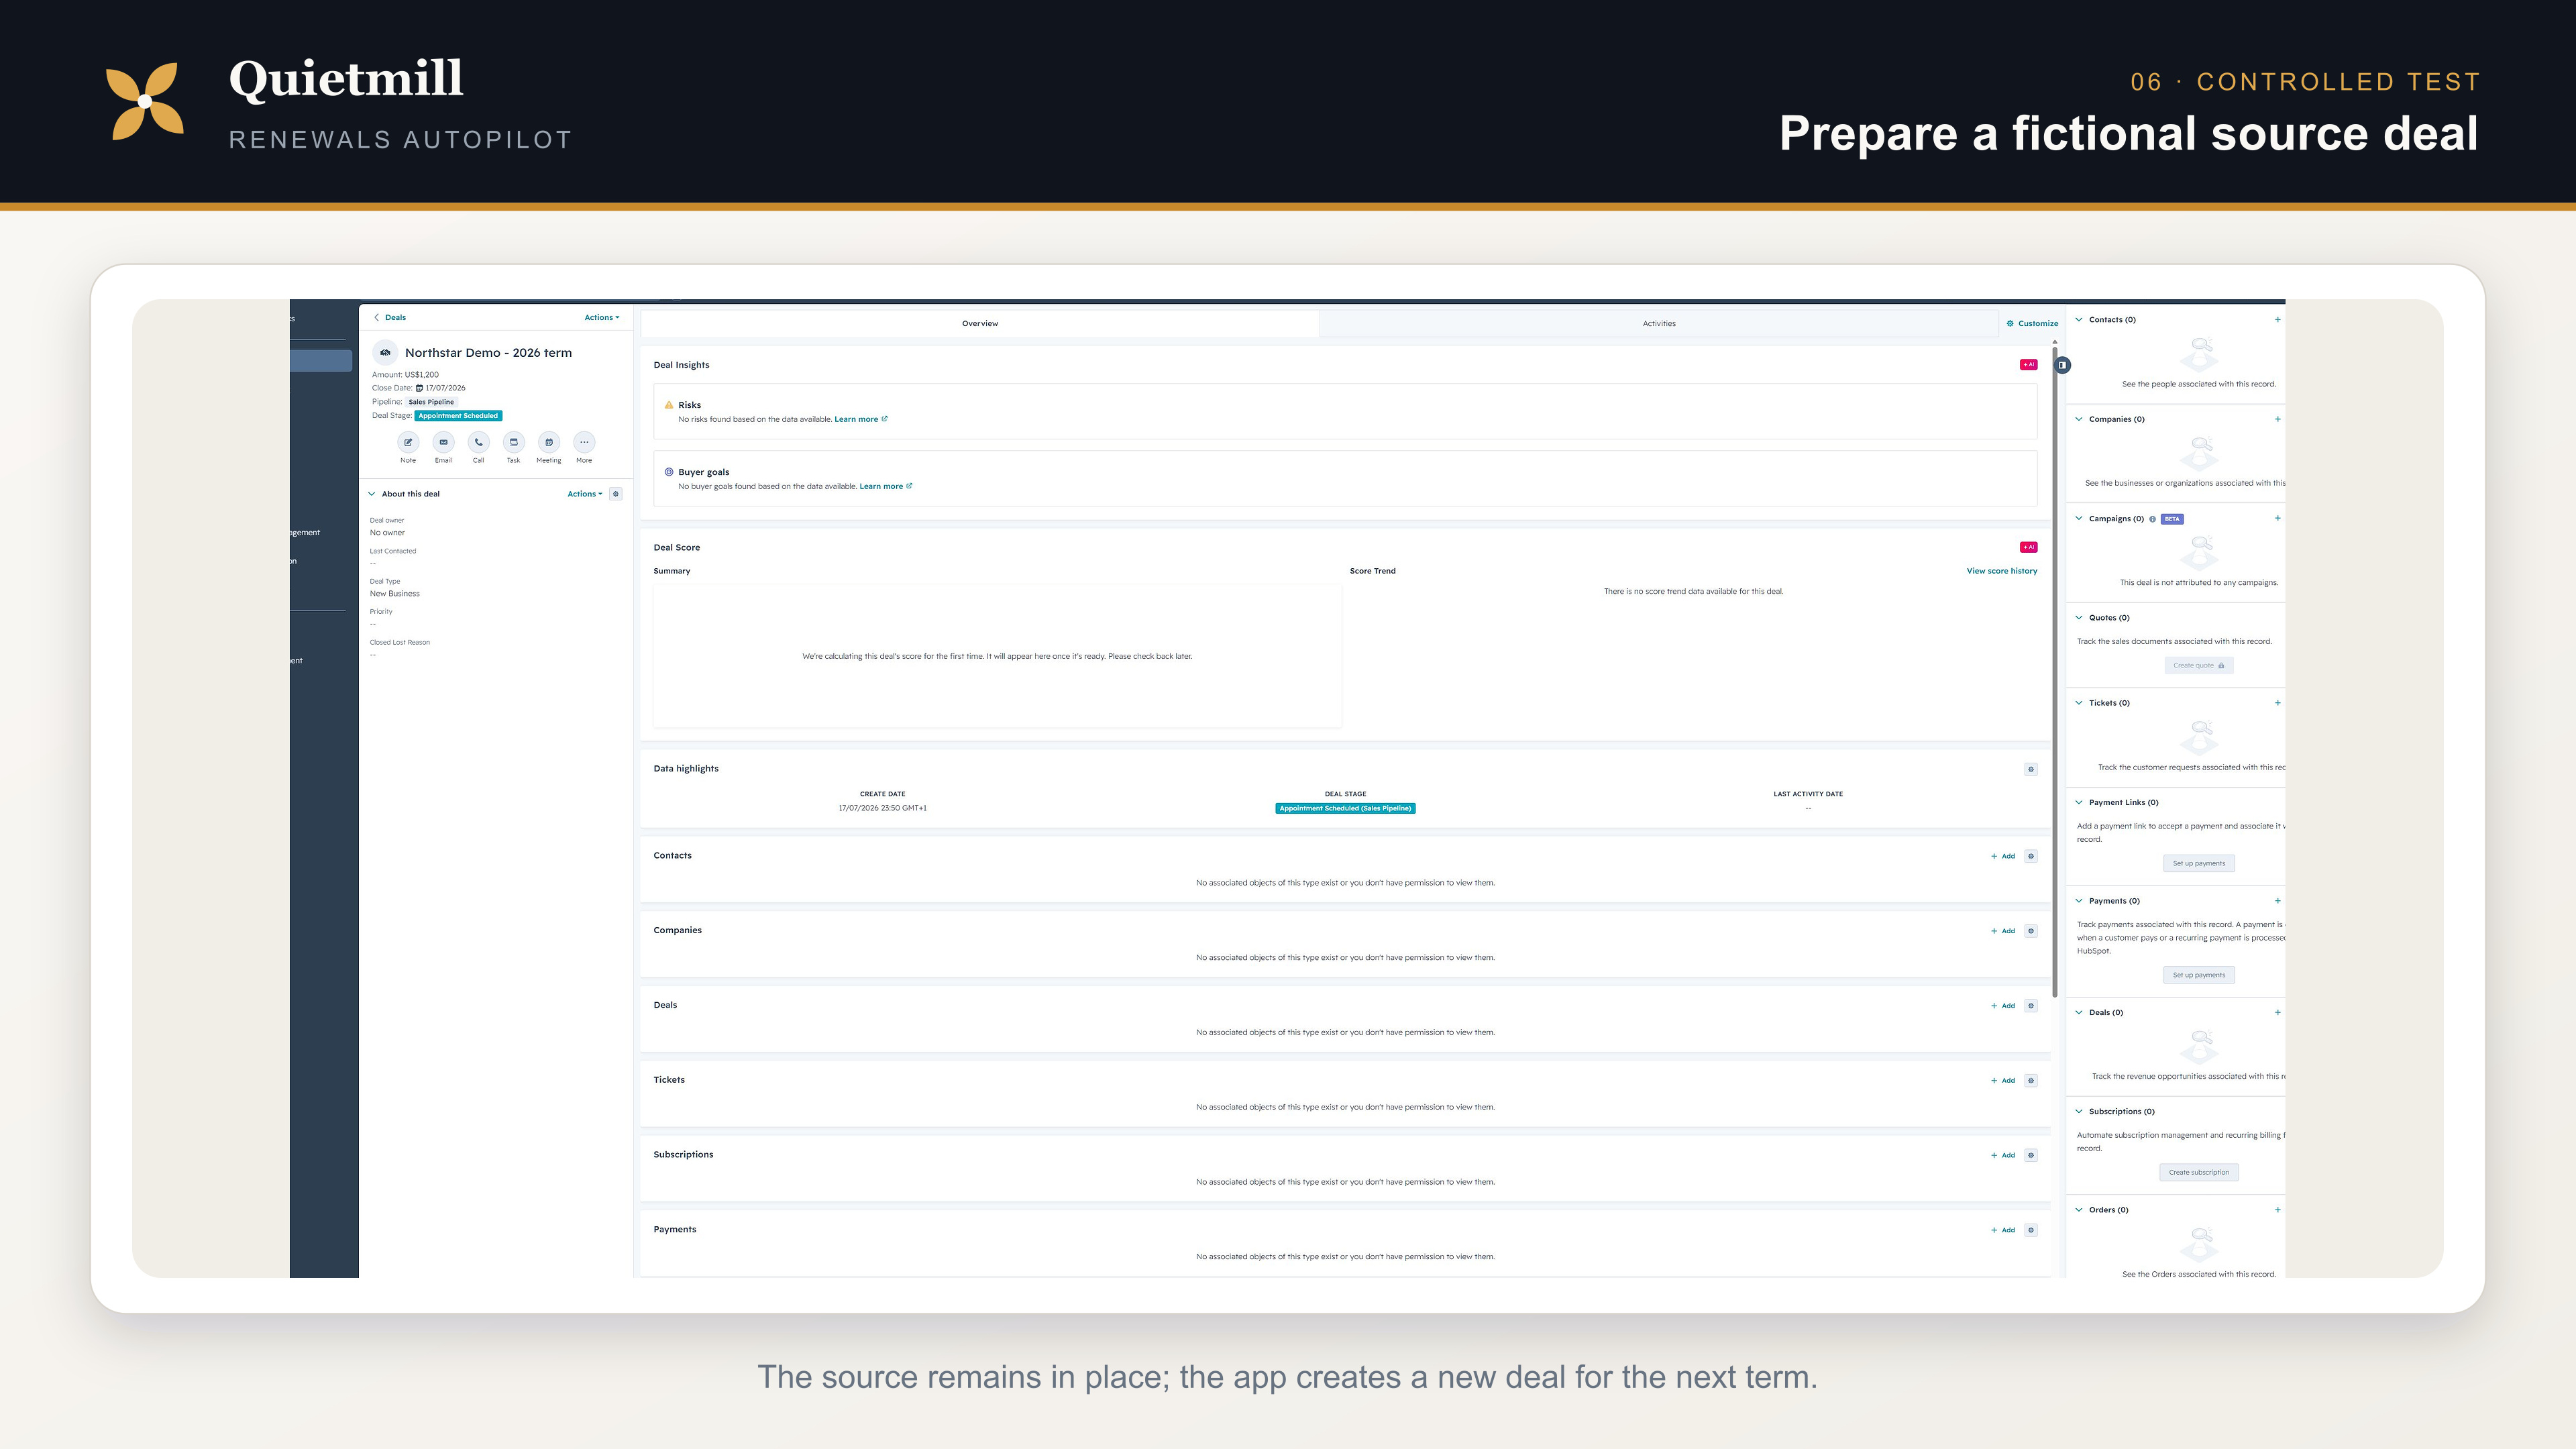Image resolution: width=2576 pixels, height=1449 pixels.
Task: Switch to the Overview tab
Action: pyautogui.click(x=980, y=323)
